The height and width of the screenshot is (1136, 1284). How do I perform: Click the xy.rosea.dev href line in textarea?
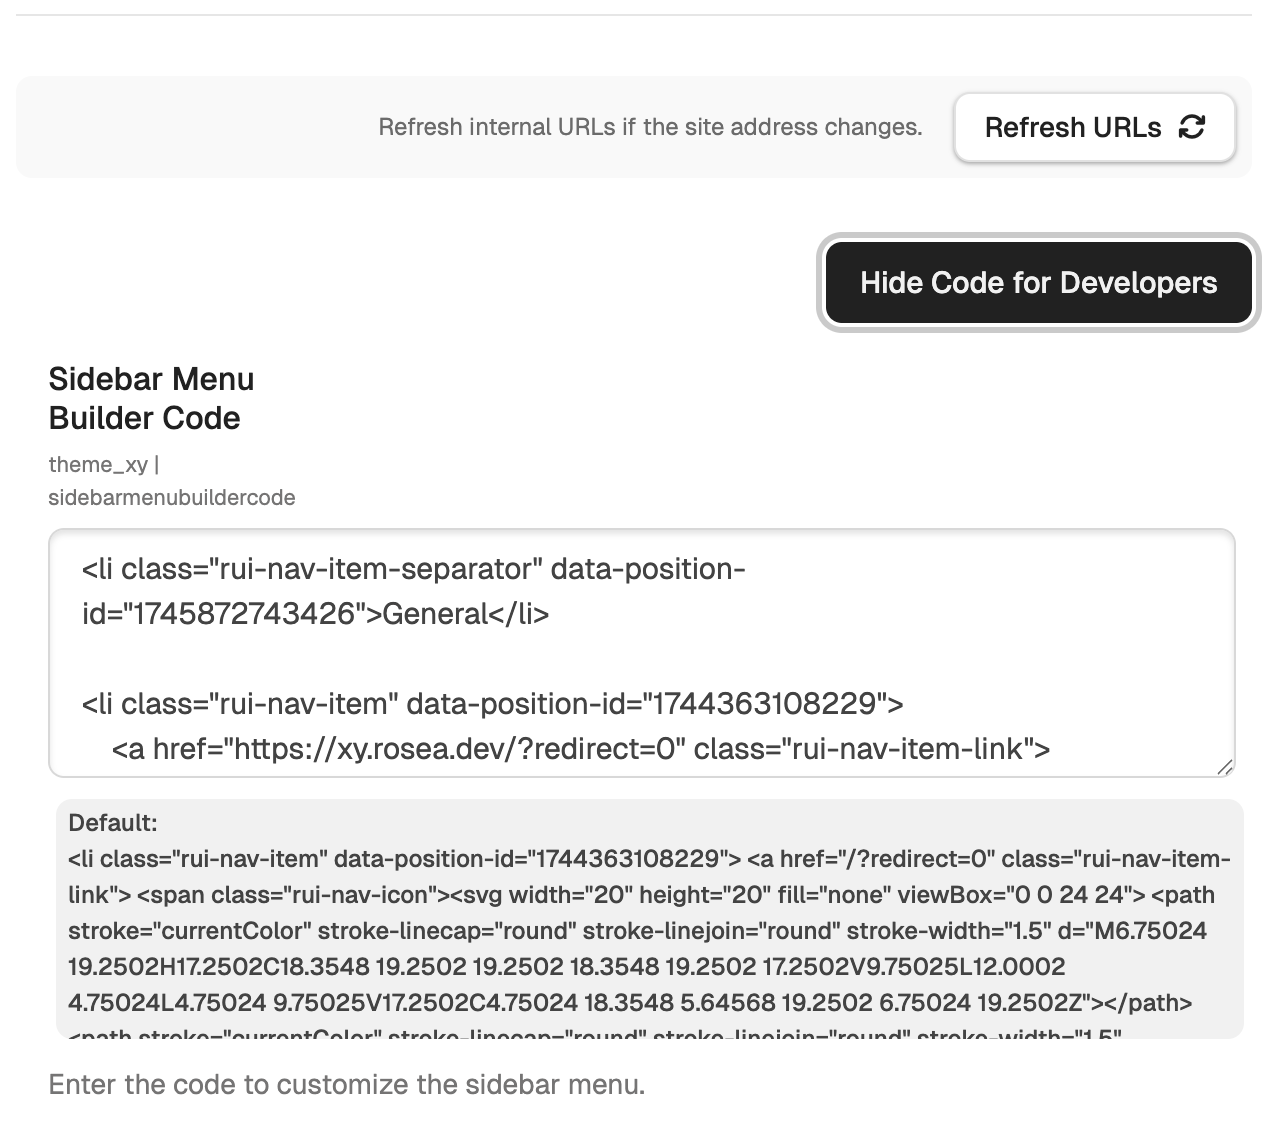pos(580,749)
